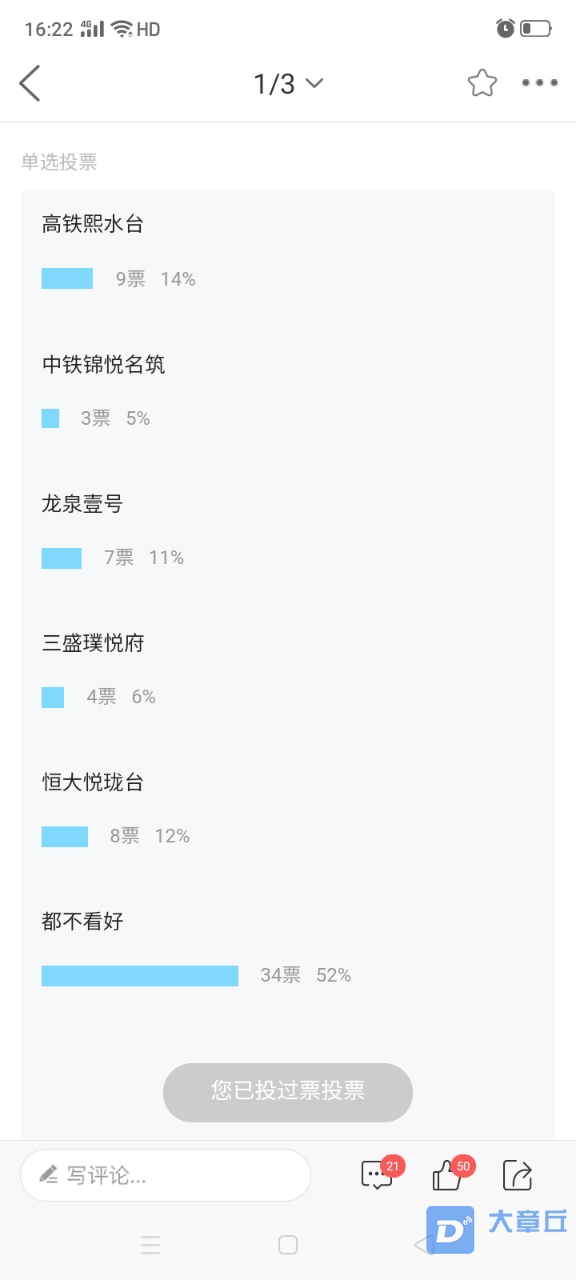Choose poll option 龙泉壹号

83,504
